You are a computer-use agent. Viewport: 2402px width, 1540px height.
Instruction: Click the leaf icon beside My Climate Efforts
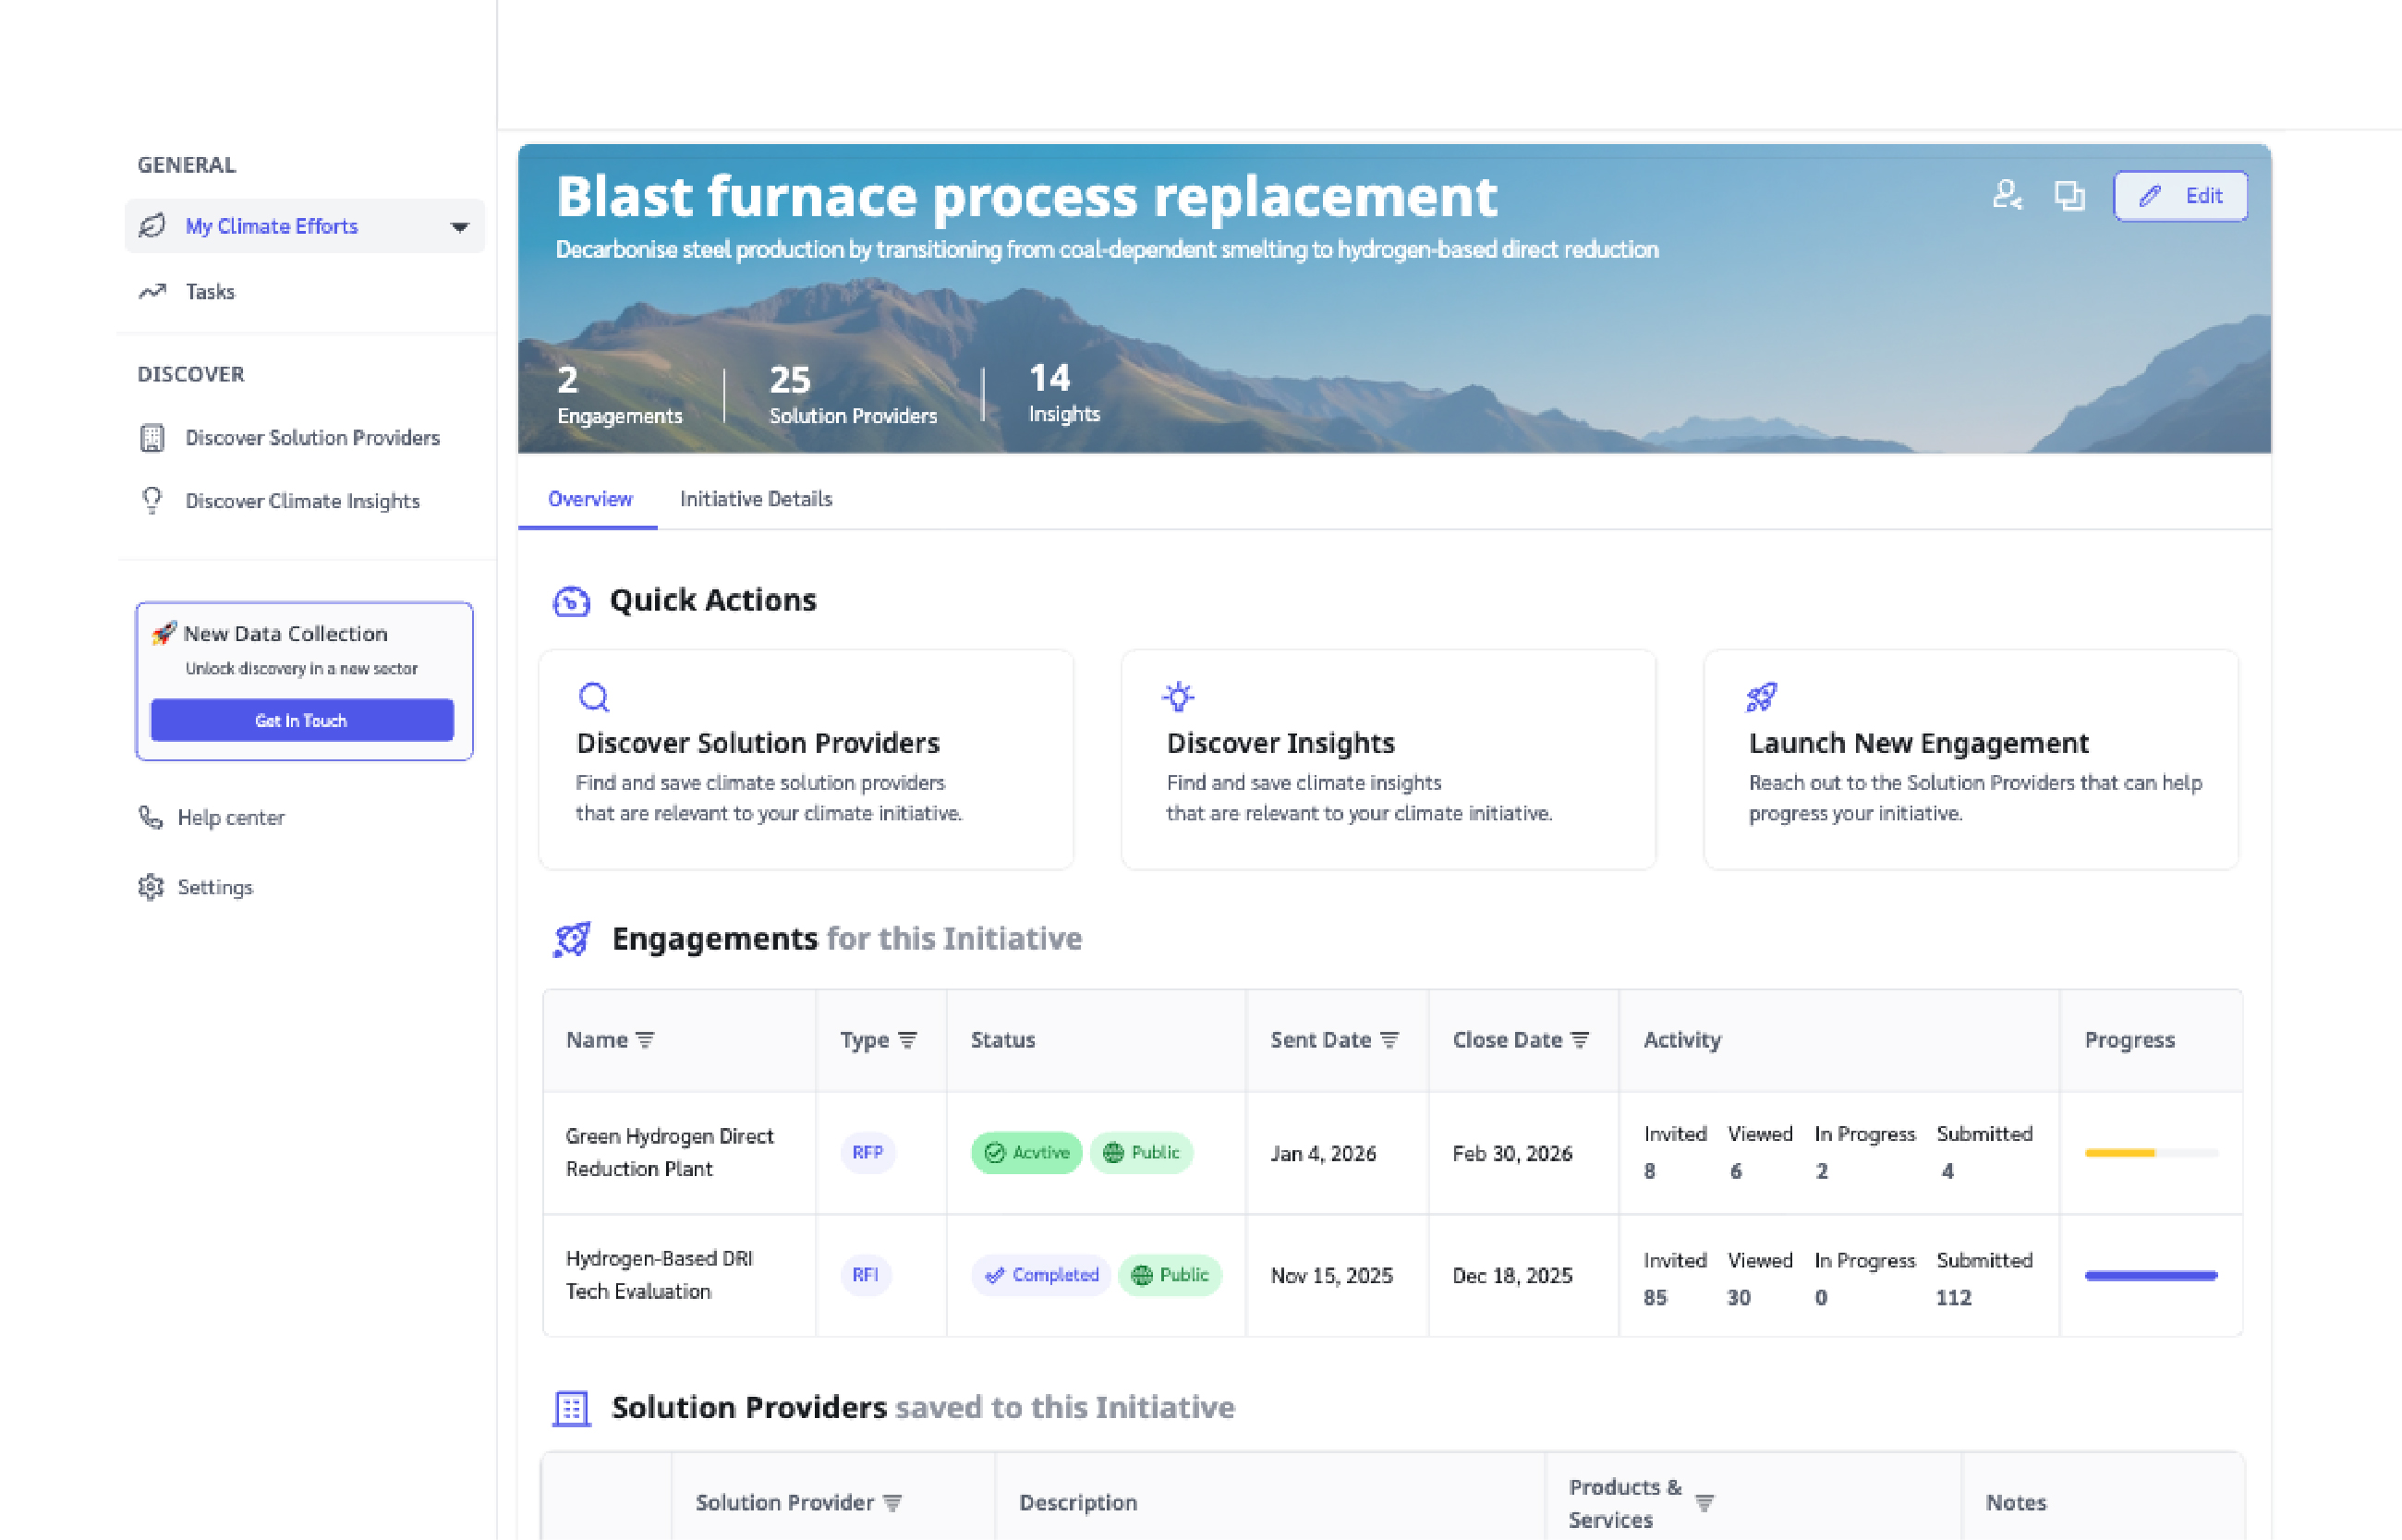coord(152,226)
